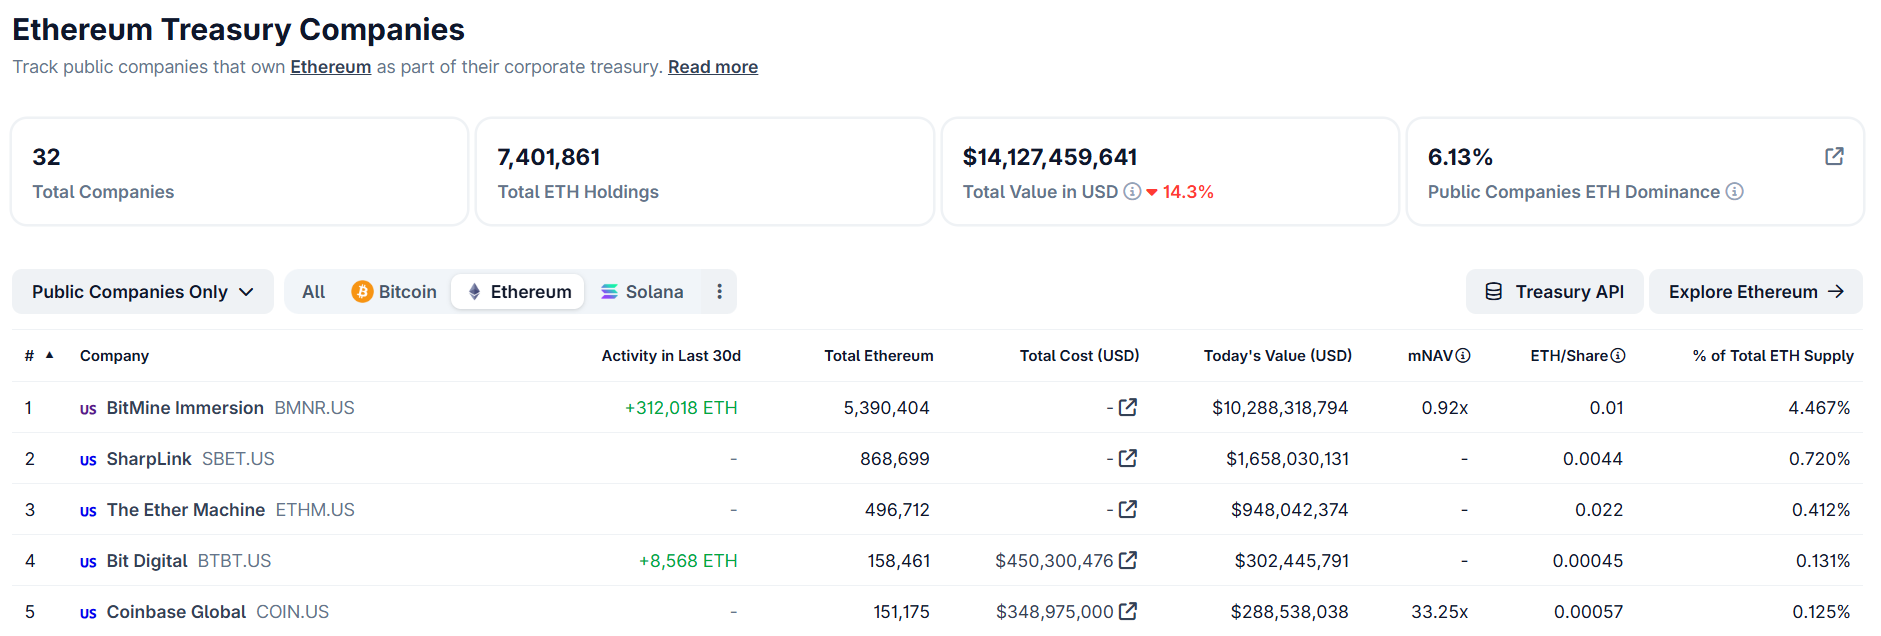Open Coinbase Global cost source link icon
Image resolution: width=1881 pixels, height=636 pixels.
point(1128,611)
